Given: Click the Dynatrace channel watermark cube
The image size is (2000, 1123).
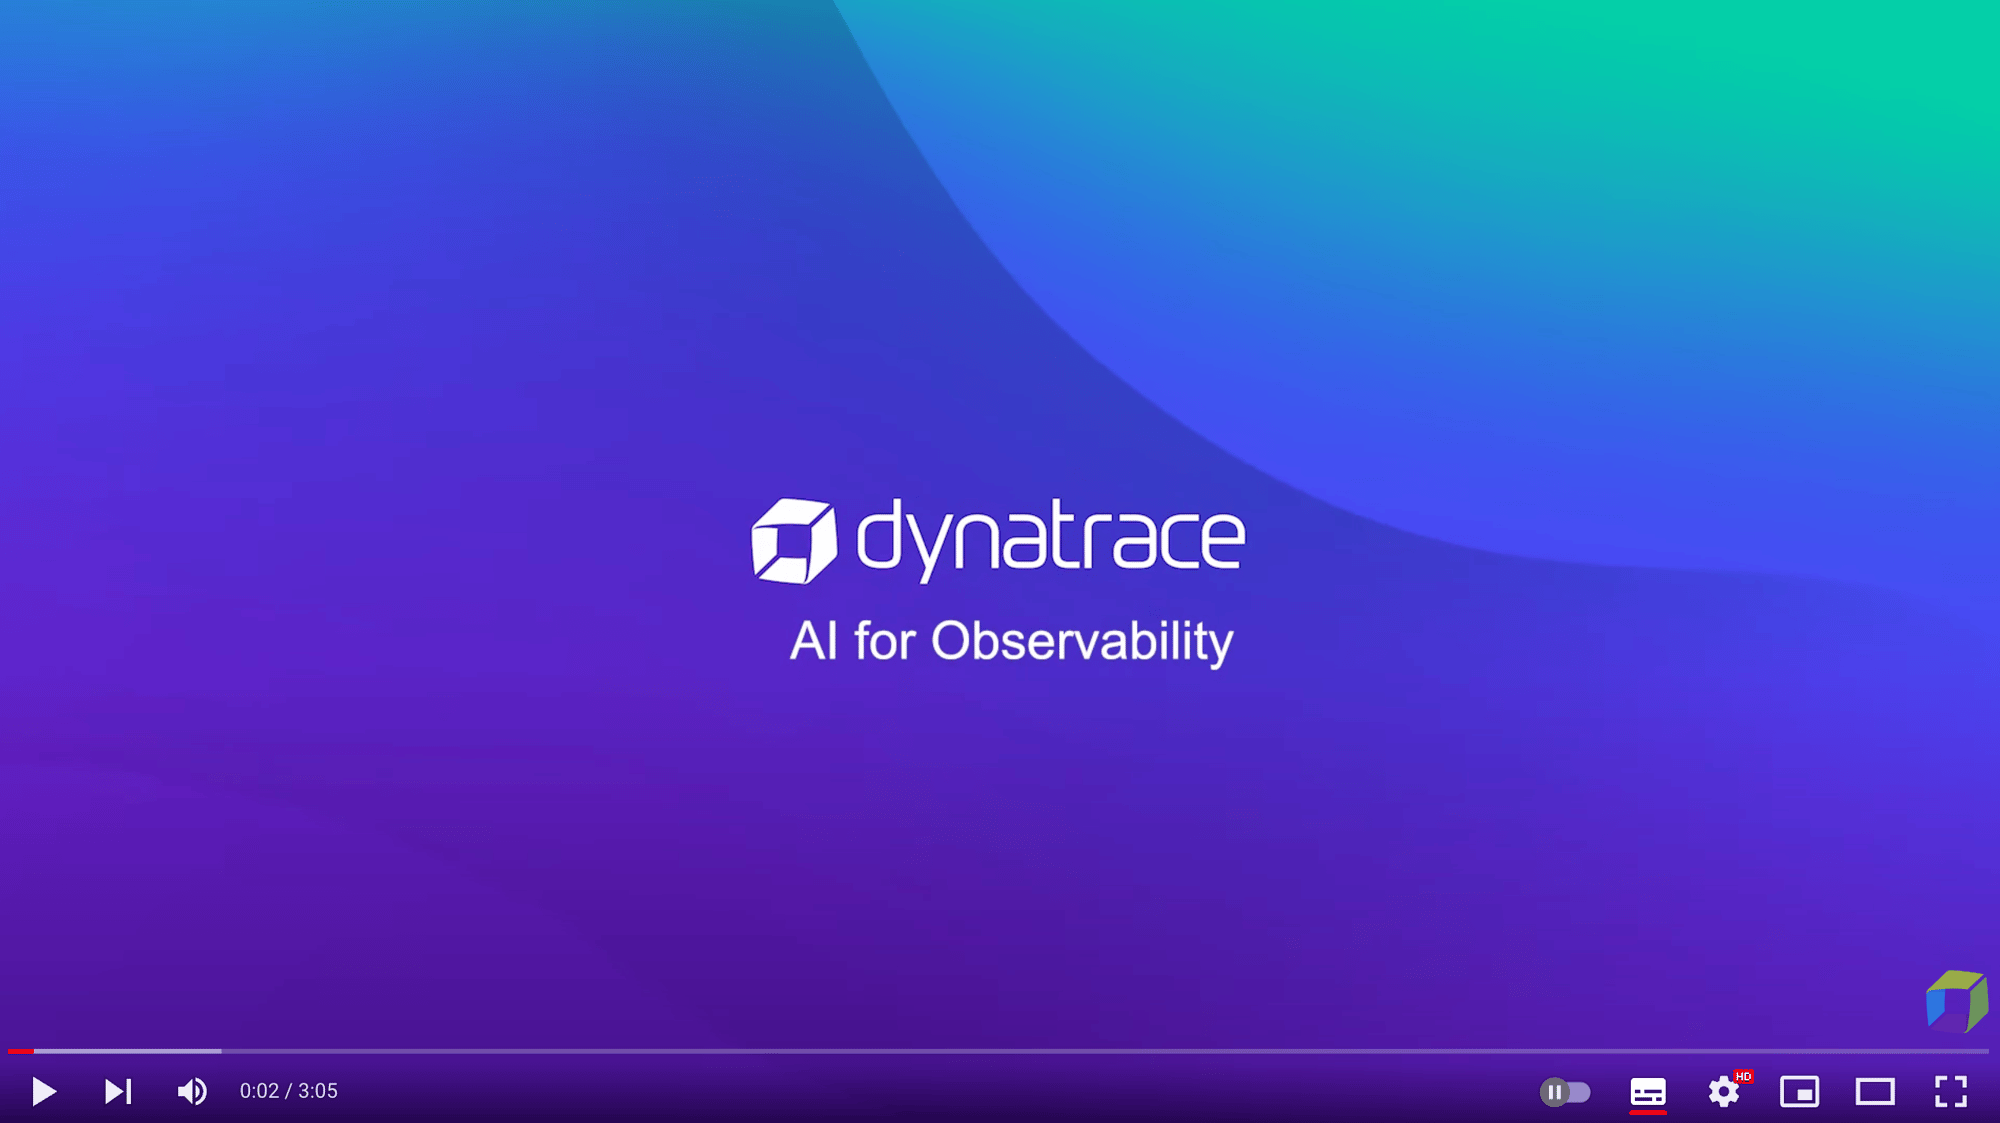Looking at the screenshot, I should pyautogui.click(x=1956, y=1001).
